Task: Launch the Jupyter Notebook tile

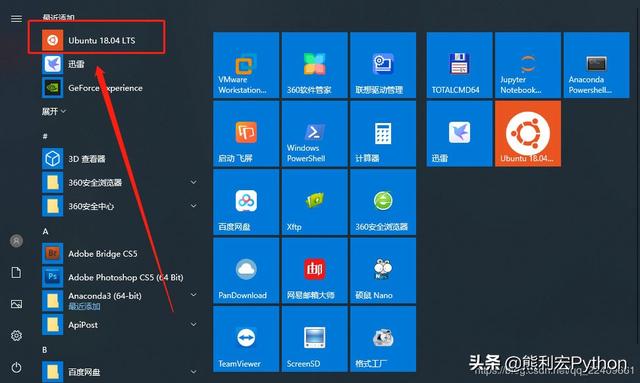Action: tap(528, 65)
